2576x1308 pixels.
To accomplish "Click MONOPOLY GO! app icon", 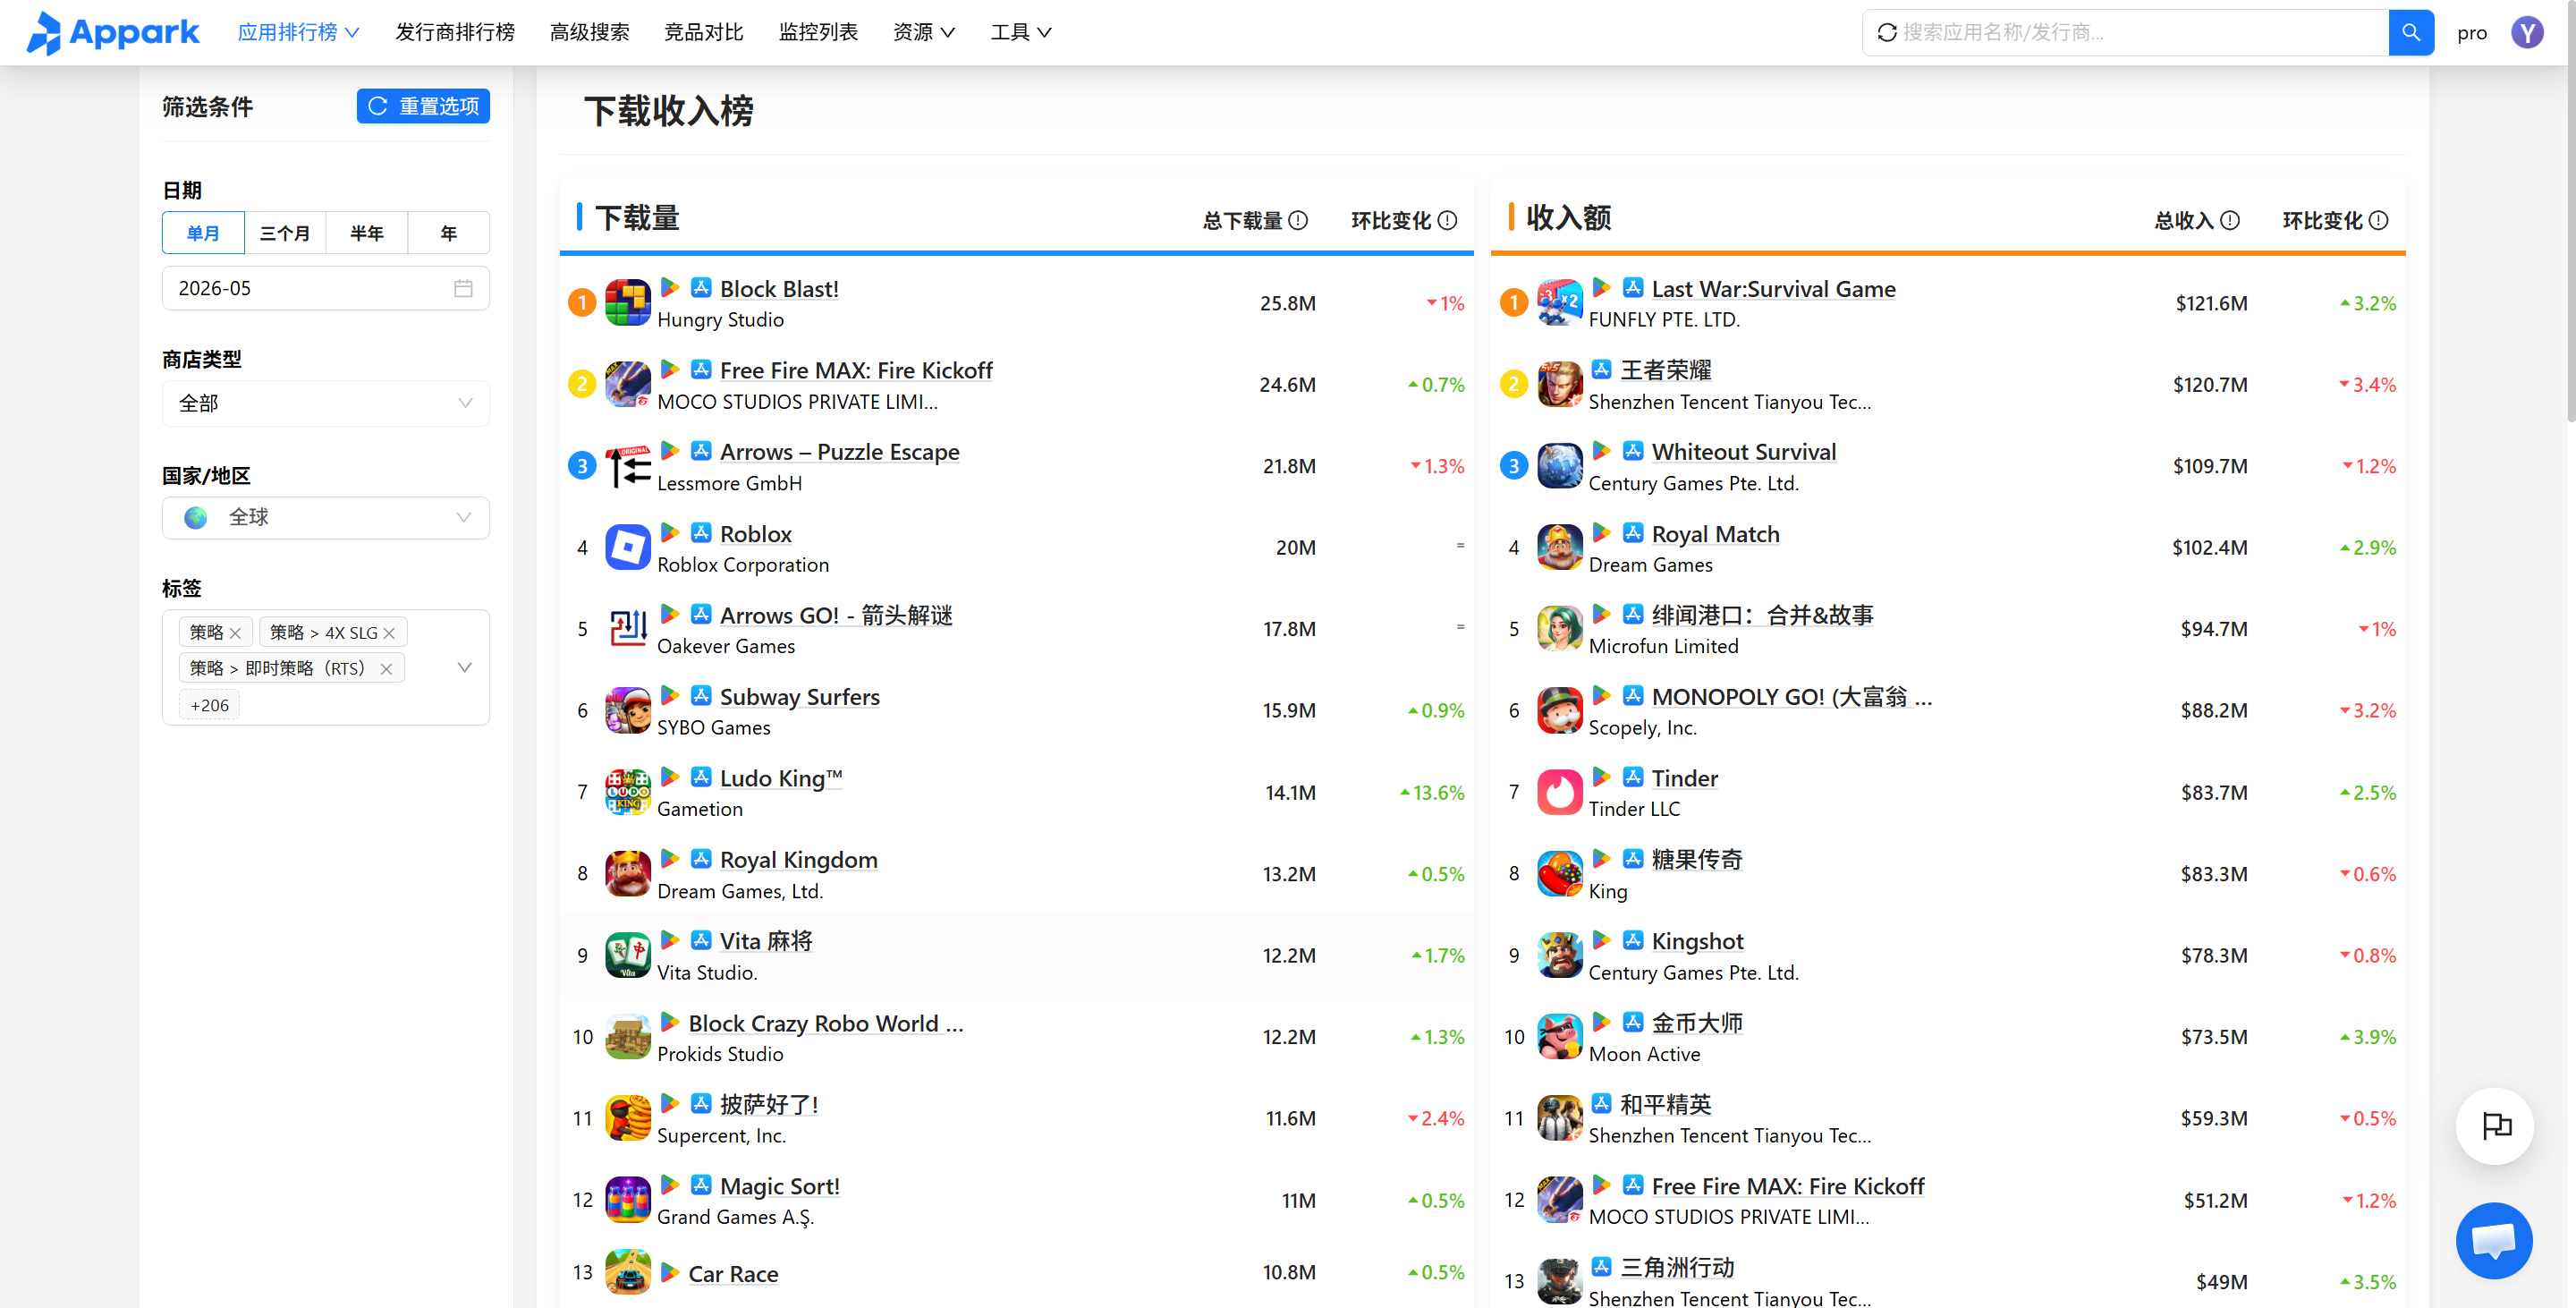I will (x=1560, y=710).
